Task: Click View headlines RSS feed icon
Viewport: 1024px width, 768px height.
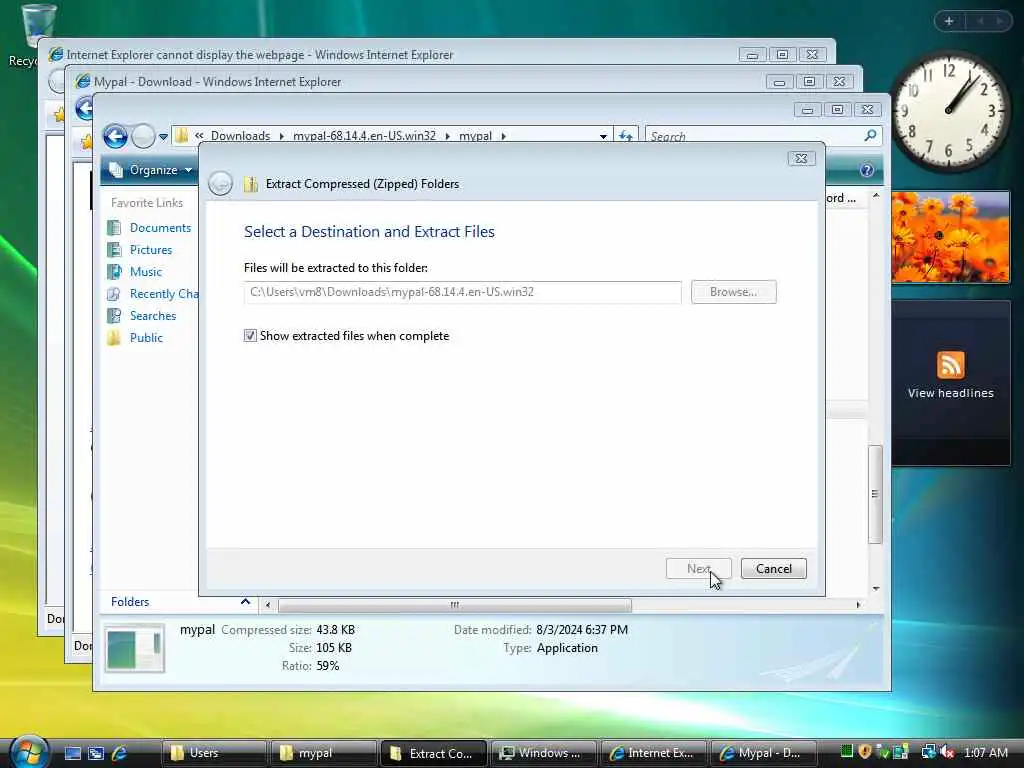Action: click(x=950, y=365)
